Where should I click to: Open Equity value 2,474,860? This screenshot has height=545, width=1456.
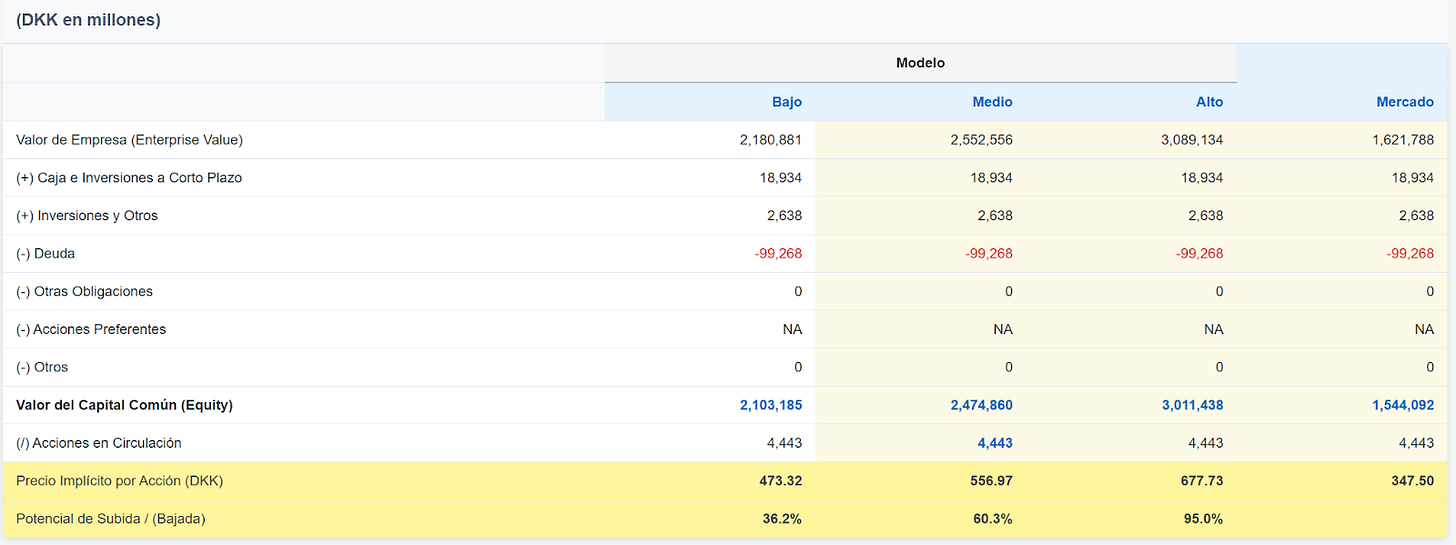(x=981, y=405)
